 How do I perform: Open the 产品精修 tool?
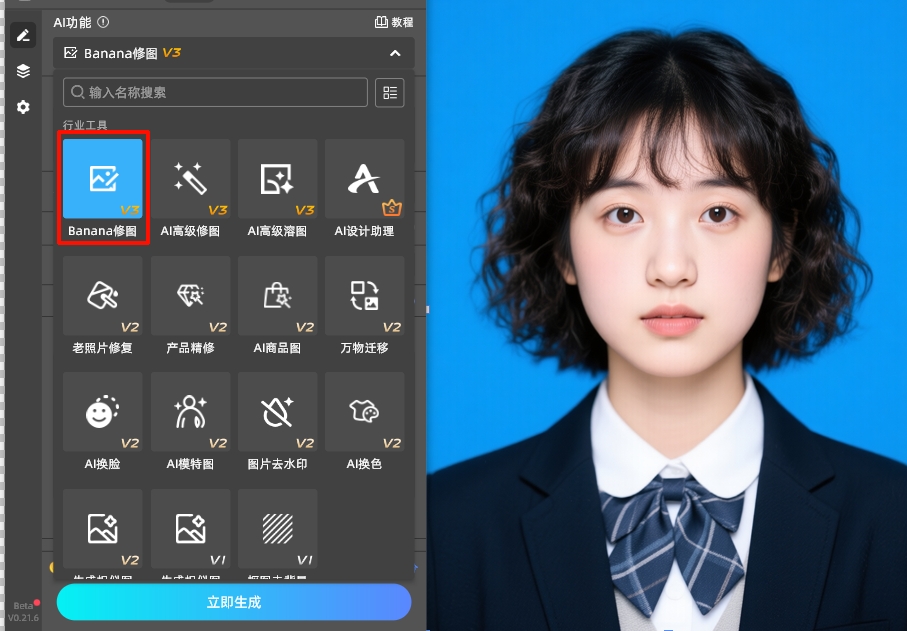(x=190, y=297)
